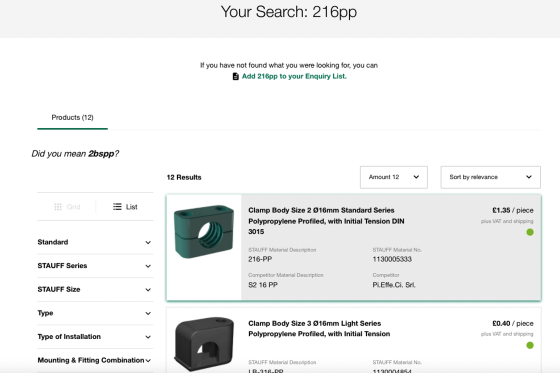Image resolution: width=560 pixels, height=373 pixels.
Task: Expand the STAUFF Size filter
Action: (x=95, y=289)
